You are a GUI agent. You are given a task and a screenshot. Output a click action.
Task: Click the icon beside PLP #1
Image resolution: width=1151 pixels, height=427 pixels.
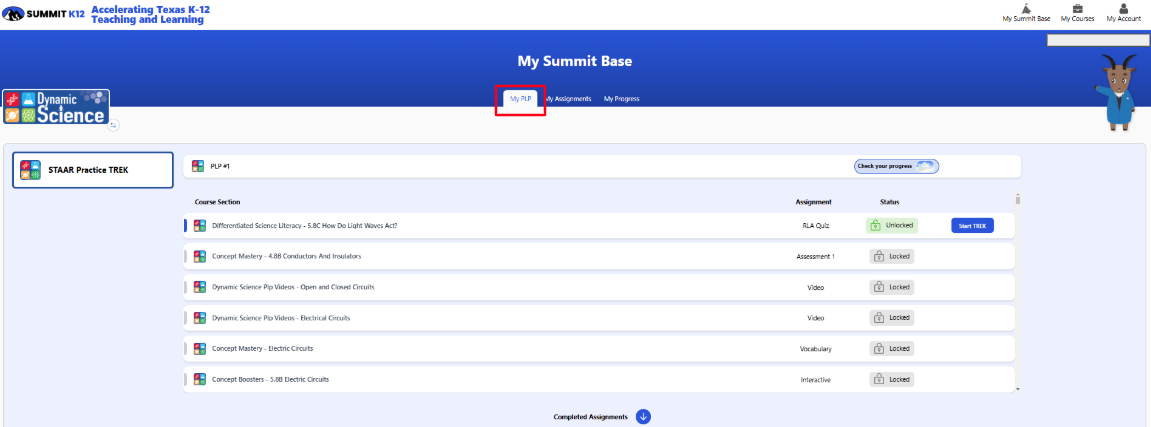pos(197,167)
